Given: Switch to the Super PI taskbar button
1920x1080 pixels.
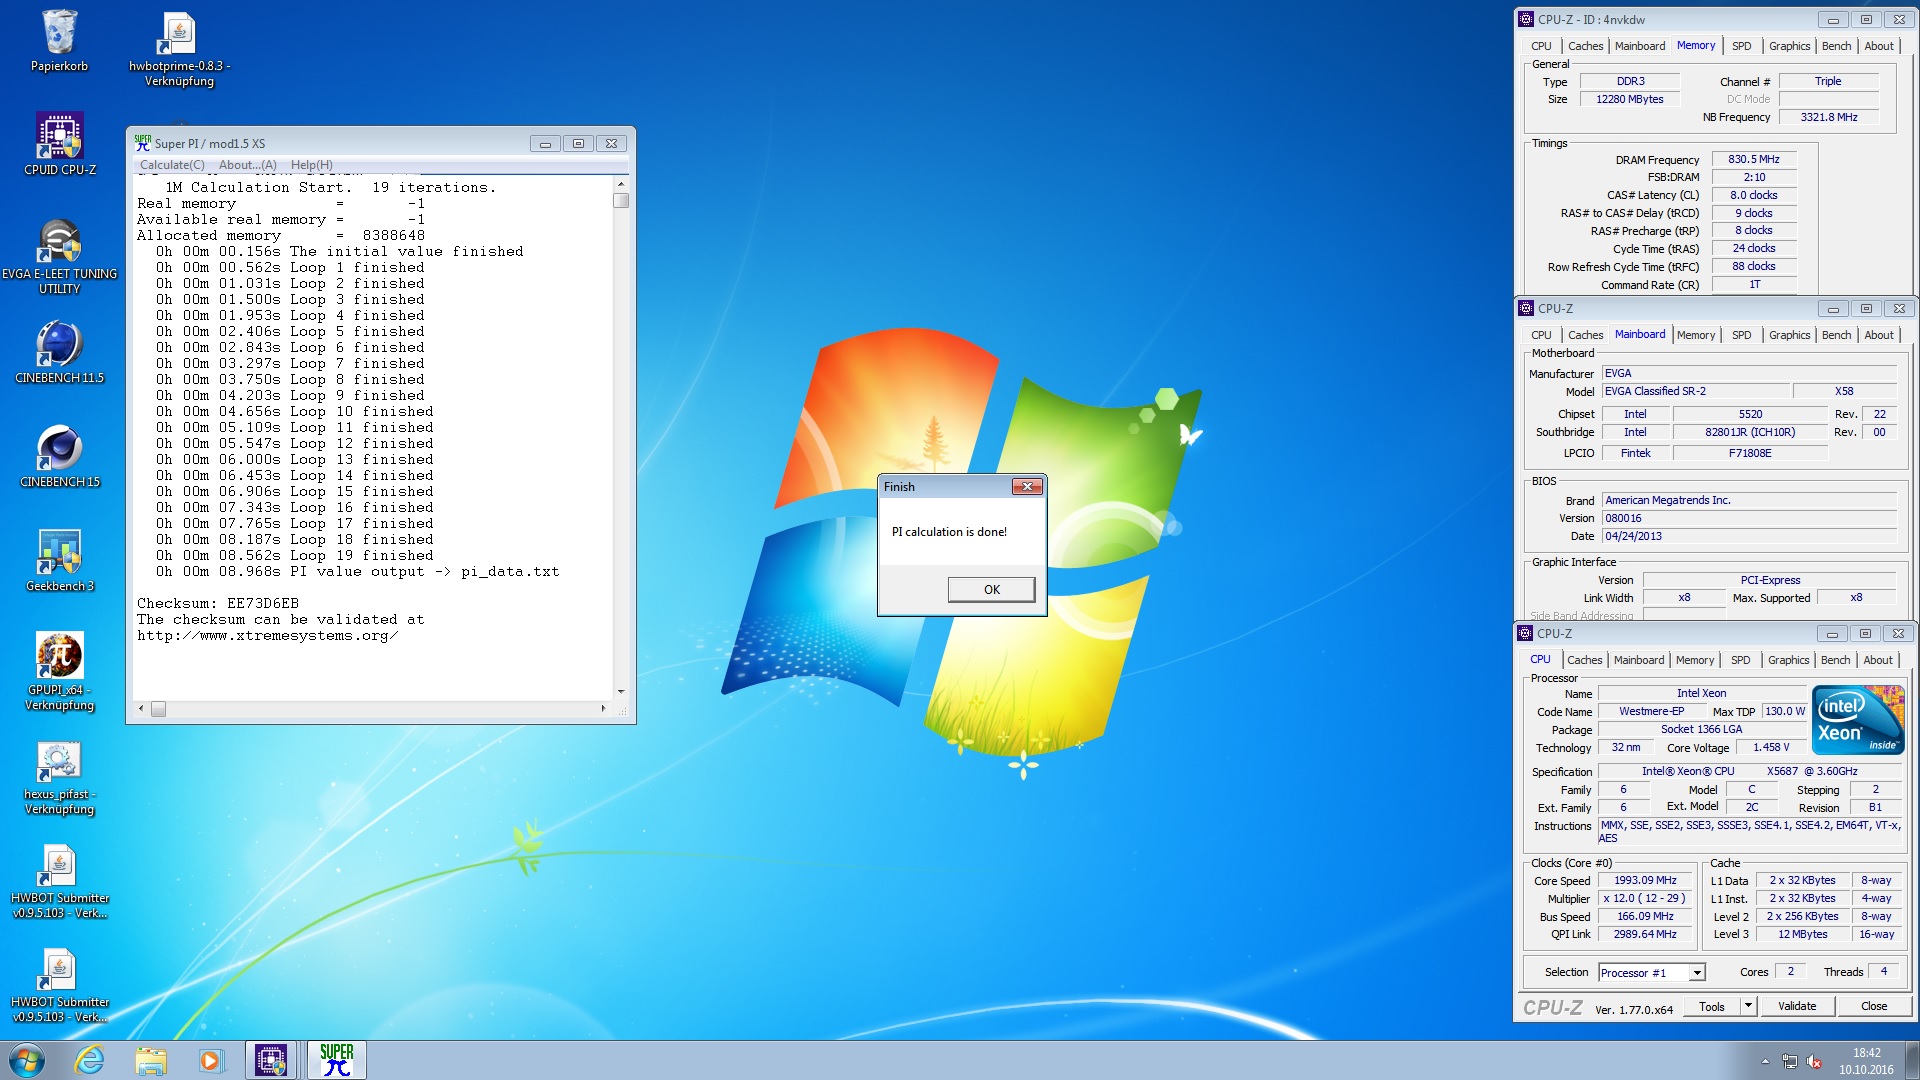Looking at the screenshot, I should [337, 1060].
